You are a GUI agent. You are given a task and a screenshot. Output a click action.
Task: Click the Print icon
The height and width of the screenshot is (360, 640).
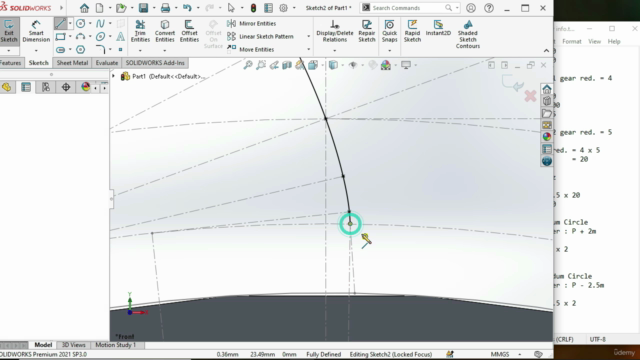[165, 8]
